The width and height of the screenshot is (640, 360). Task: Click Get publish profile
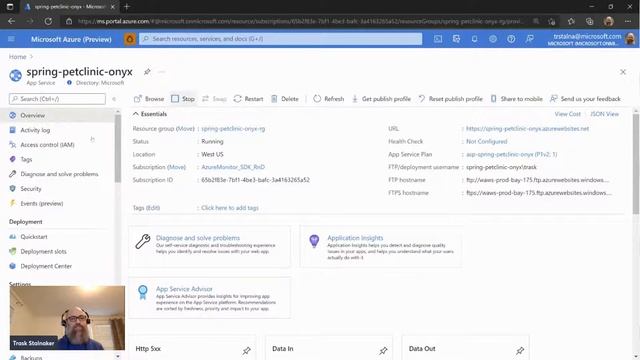point(381,99)
